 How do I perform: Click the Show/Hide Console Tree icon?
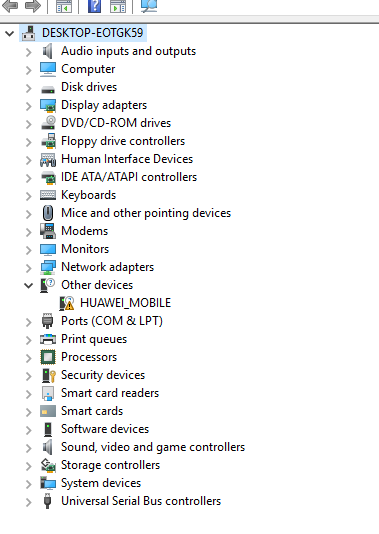tap(64, 6)
